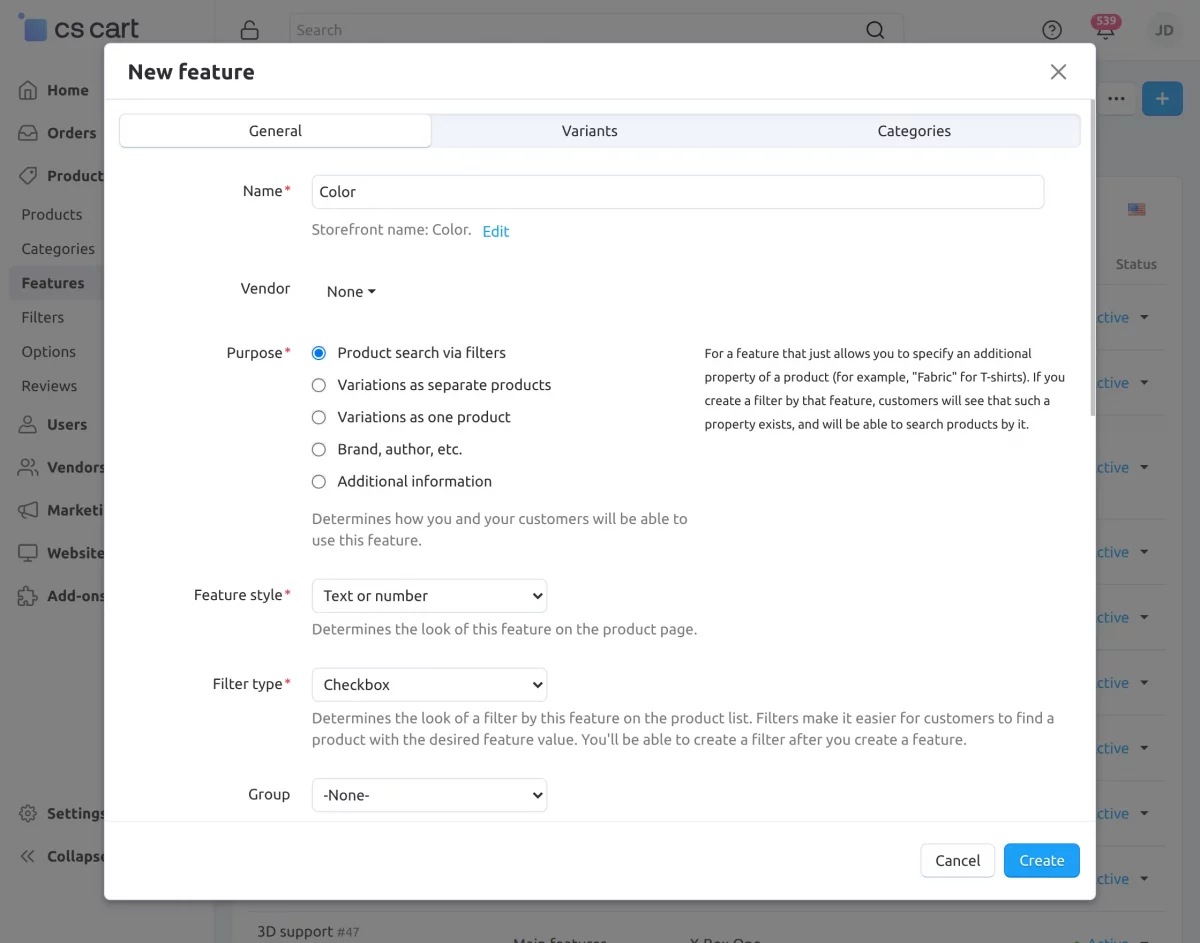Edit the storefront name link
The width and height of the screenshot is (1200, 943).
496,231
